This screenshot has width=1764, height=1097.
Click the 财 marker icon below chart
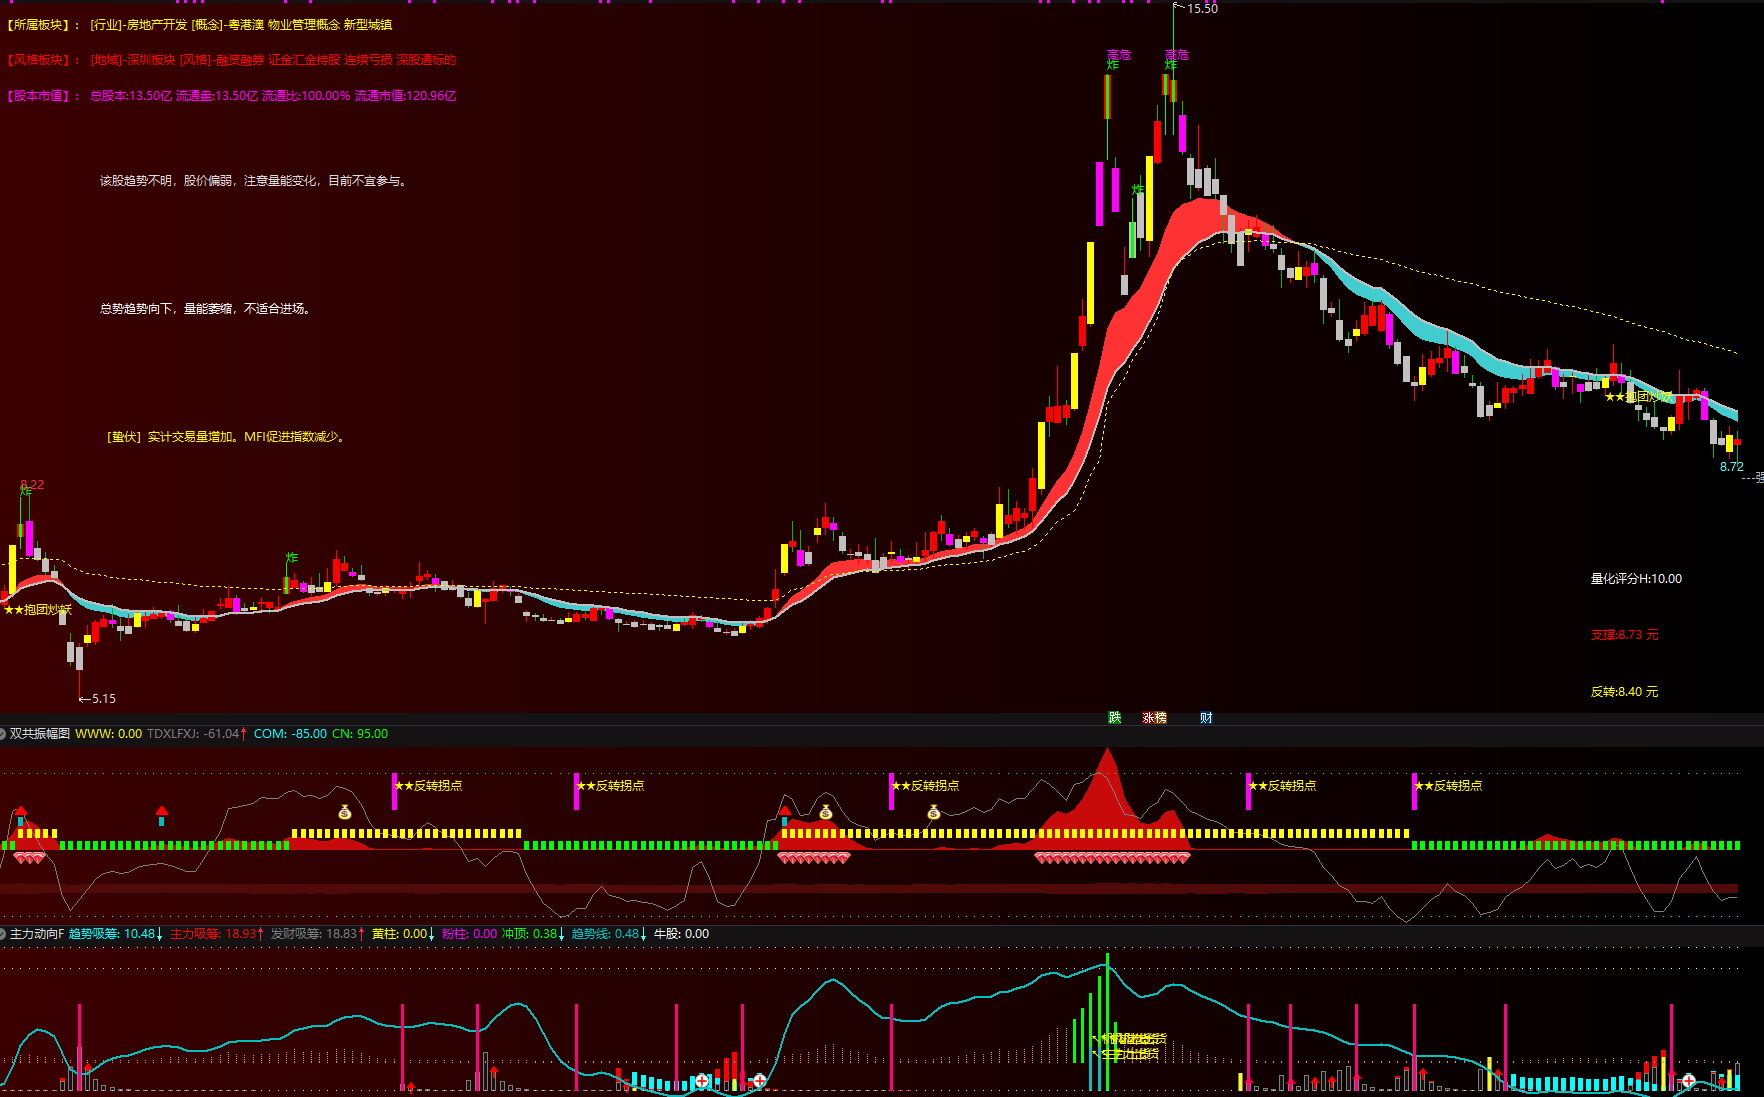coord(1206,718)
